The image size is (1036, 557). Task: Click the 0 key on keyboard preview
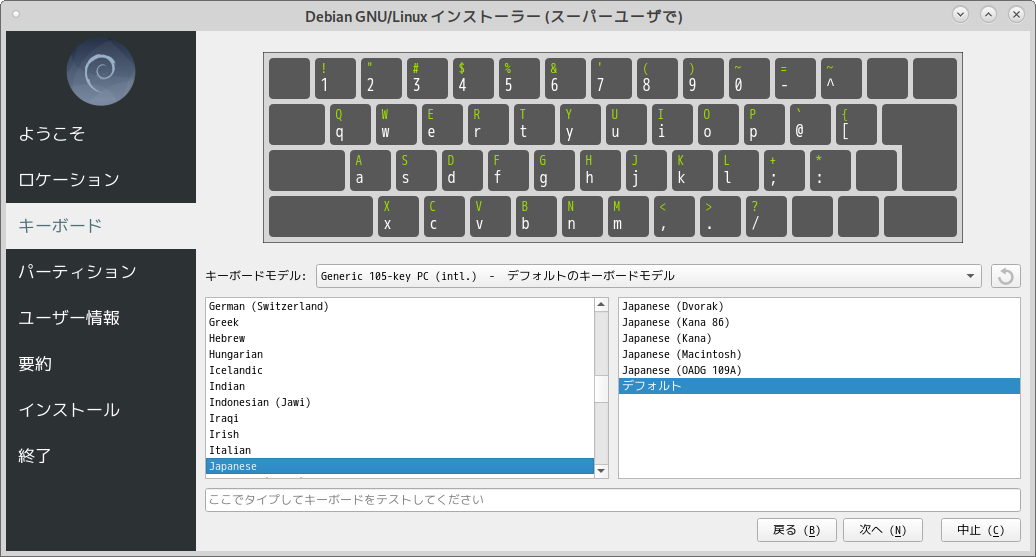click(749, 79)
